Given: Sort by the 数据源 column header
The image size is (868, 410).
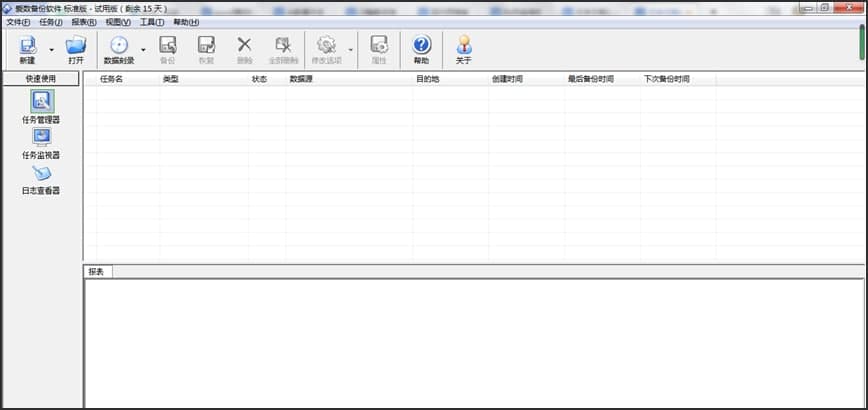Looking at the screenshot, I should (x=349, y=79).
